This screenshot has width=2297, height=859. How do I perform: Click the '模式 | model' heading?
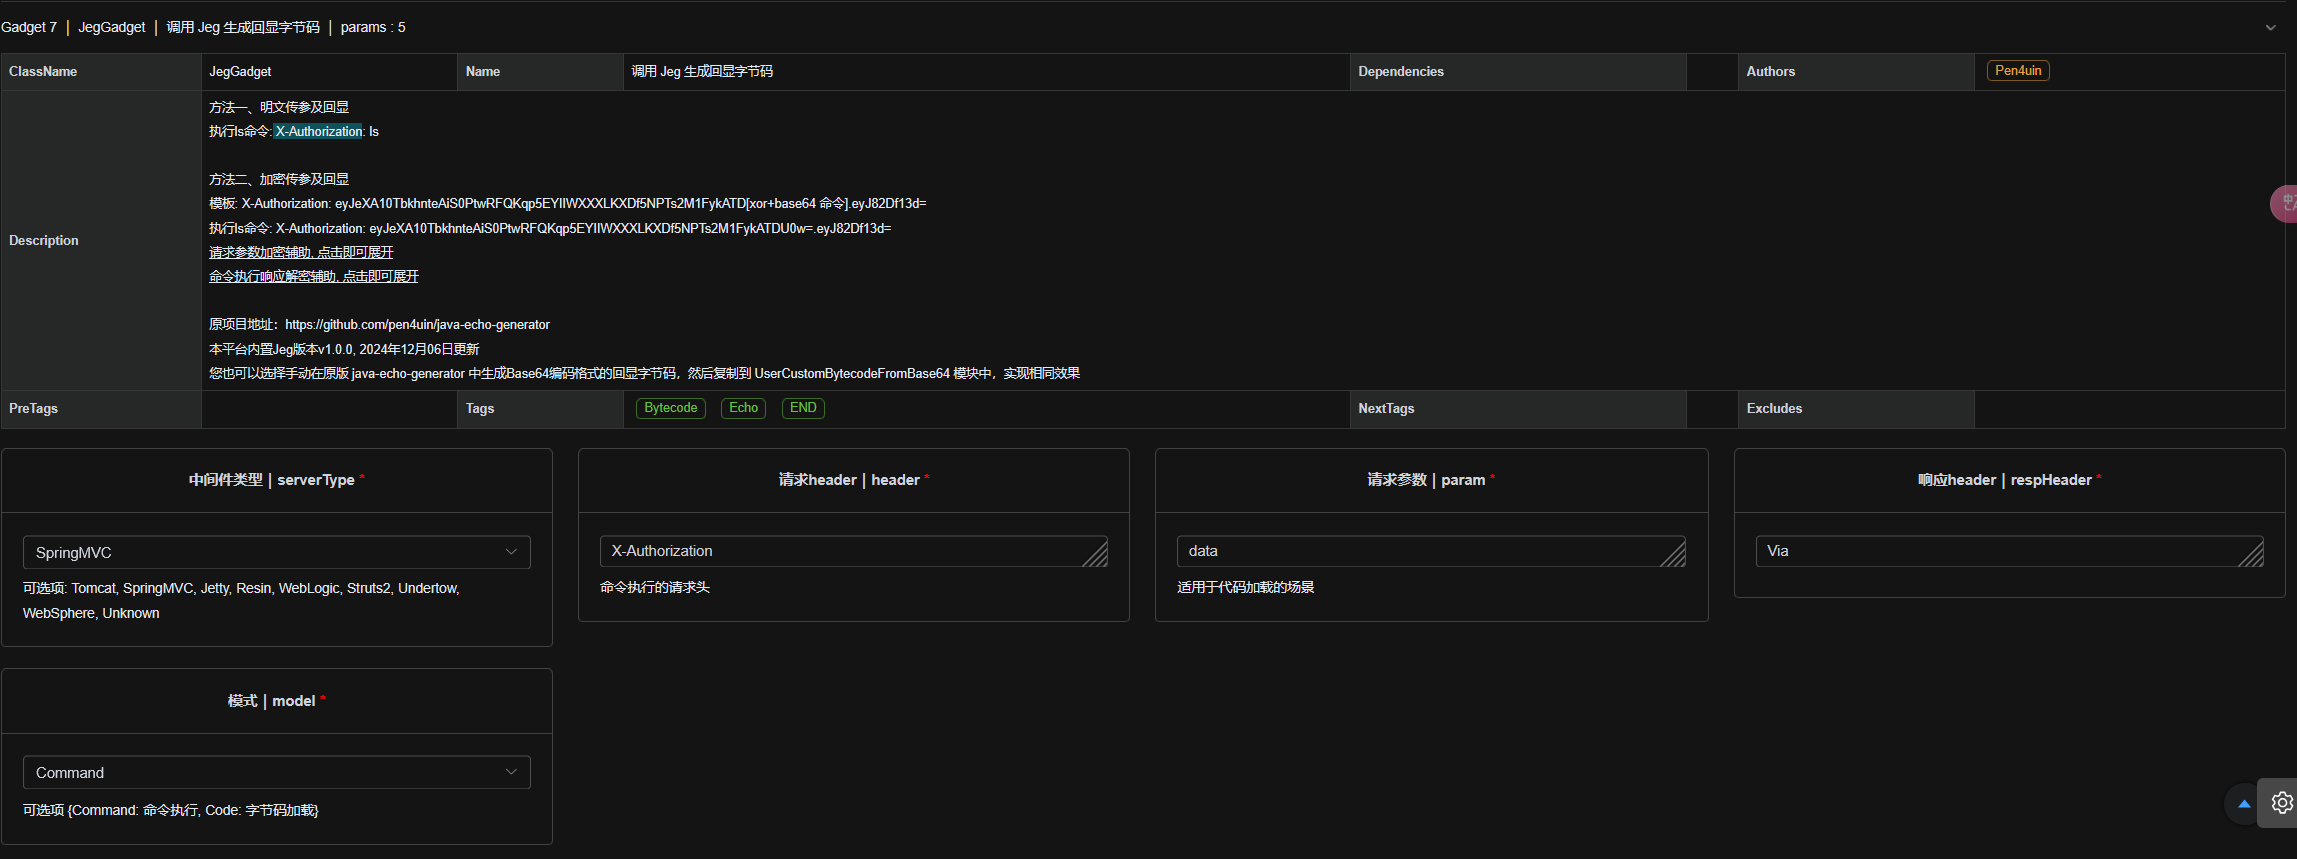[271, 701]
